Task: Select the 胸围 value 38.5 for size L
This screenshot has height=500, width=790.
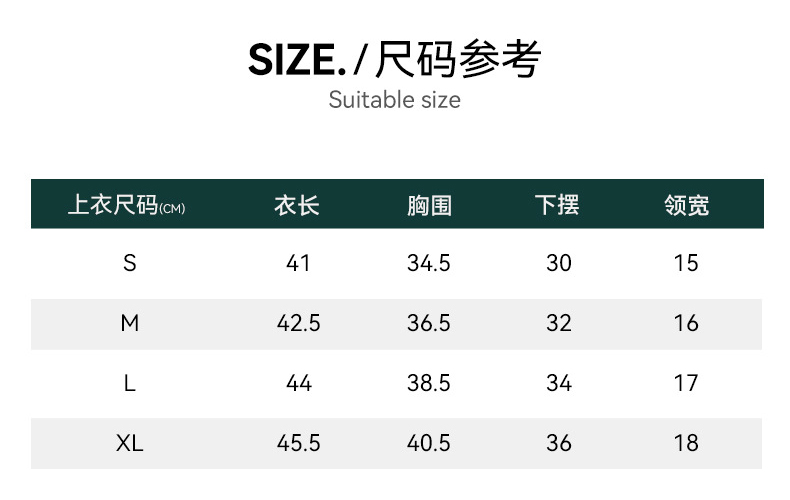Action: pyautogui.click(x=429, y=383)
